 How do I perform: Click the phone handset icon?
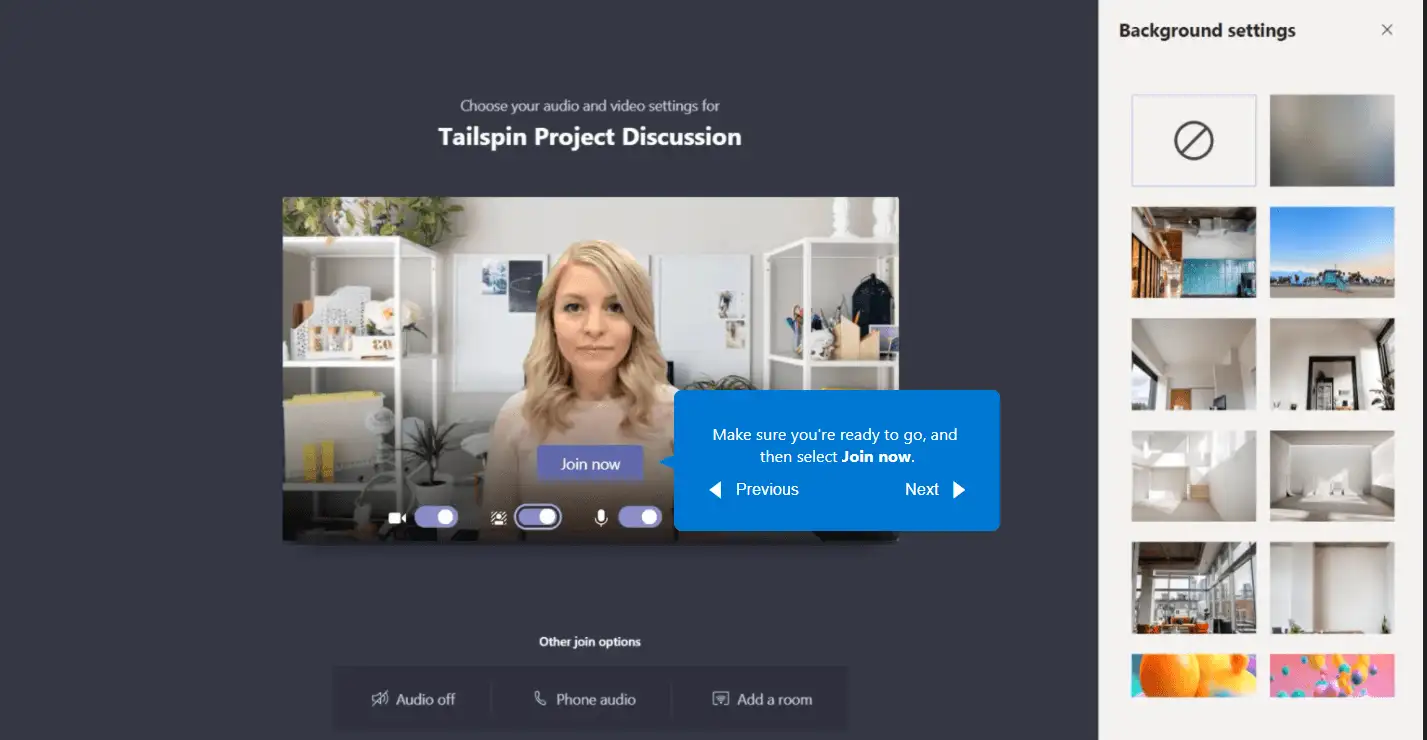click(x=540, y=699)
